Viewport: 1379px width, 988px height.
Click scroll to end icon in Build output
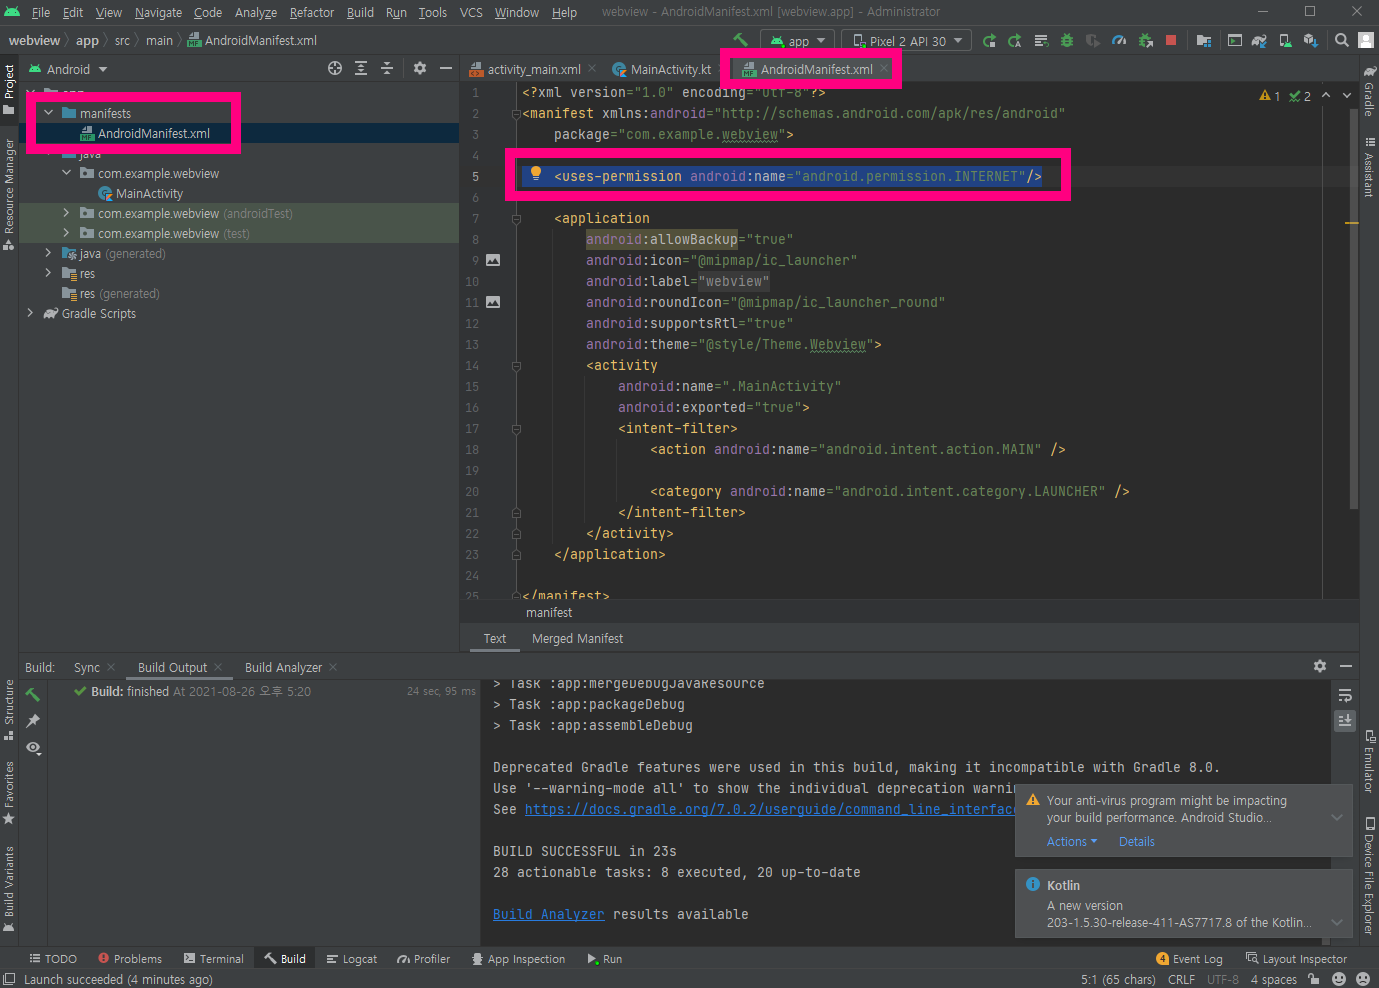point(1345,720)
